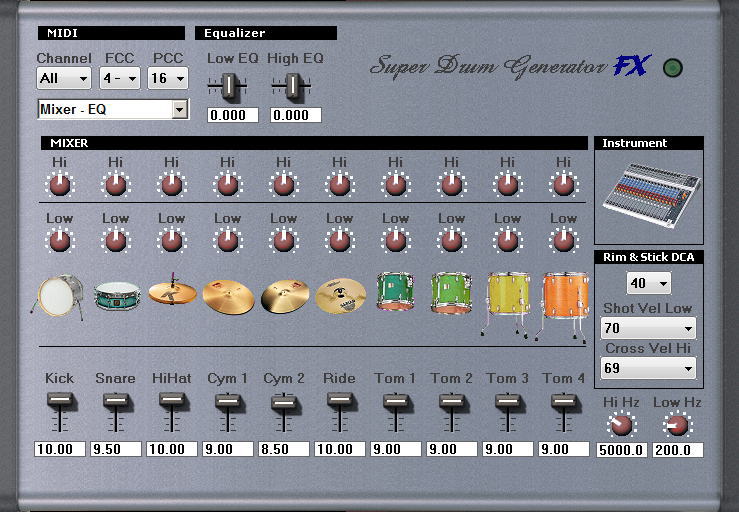Image resolution: width=739 pixels, height=512 pixels.
Task: Click the Cym 1 channel Low knob
Action: [228, 240]
